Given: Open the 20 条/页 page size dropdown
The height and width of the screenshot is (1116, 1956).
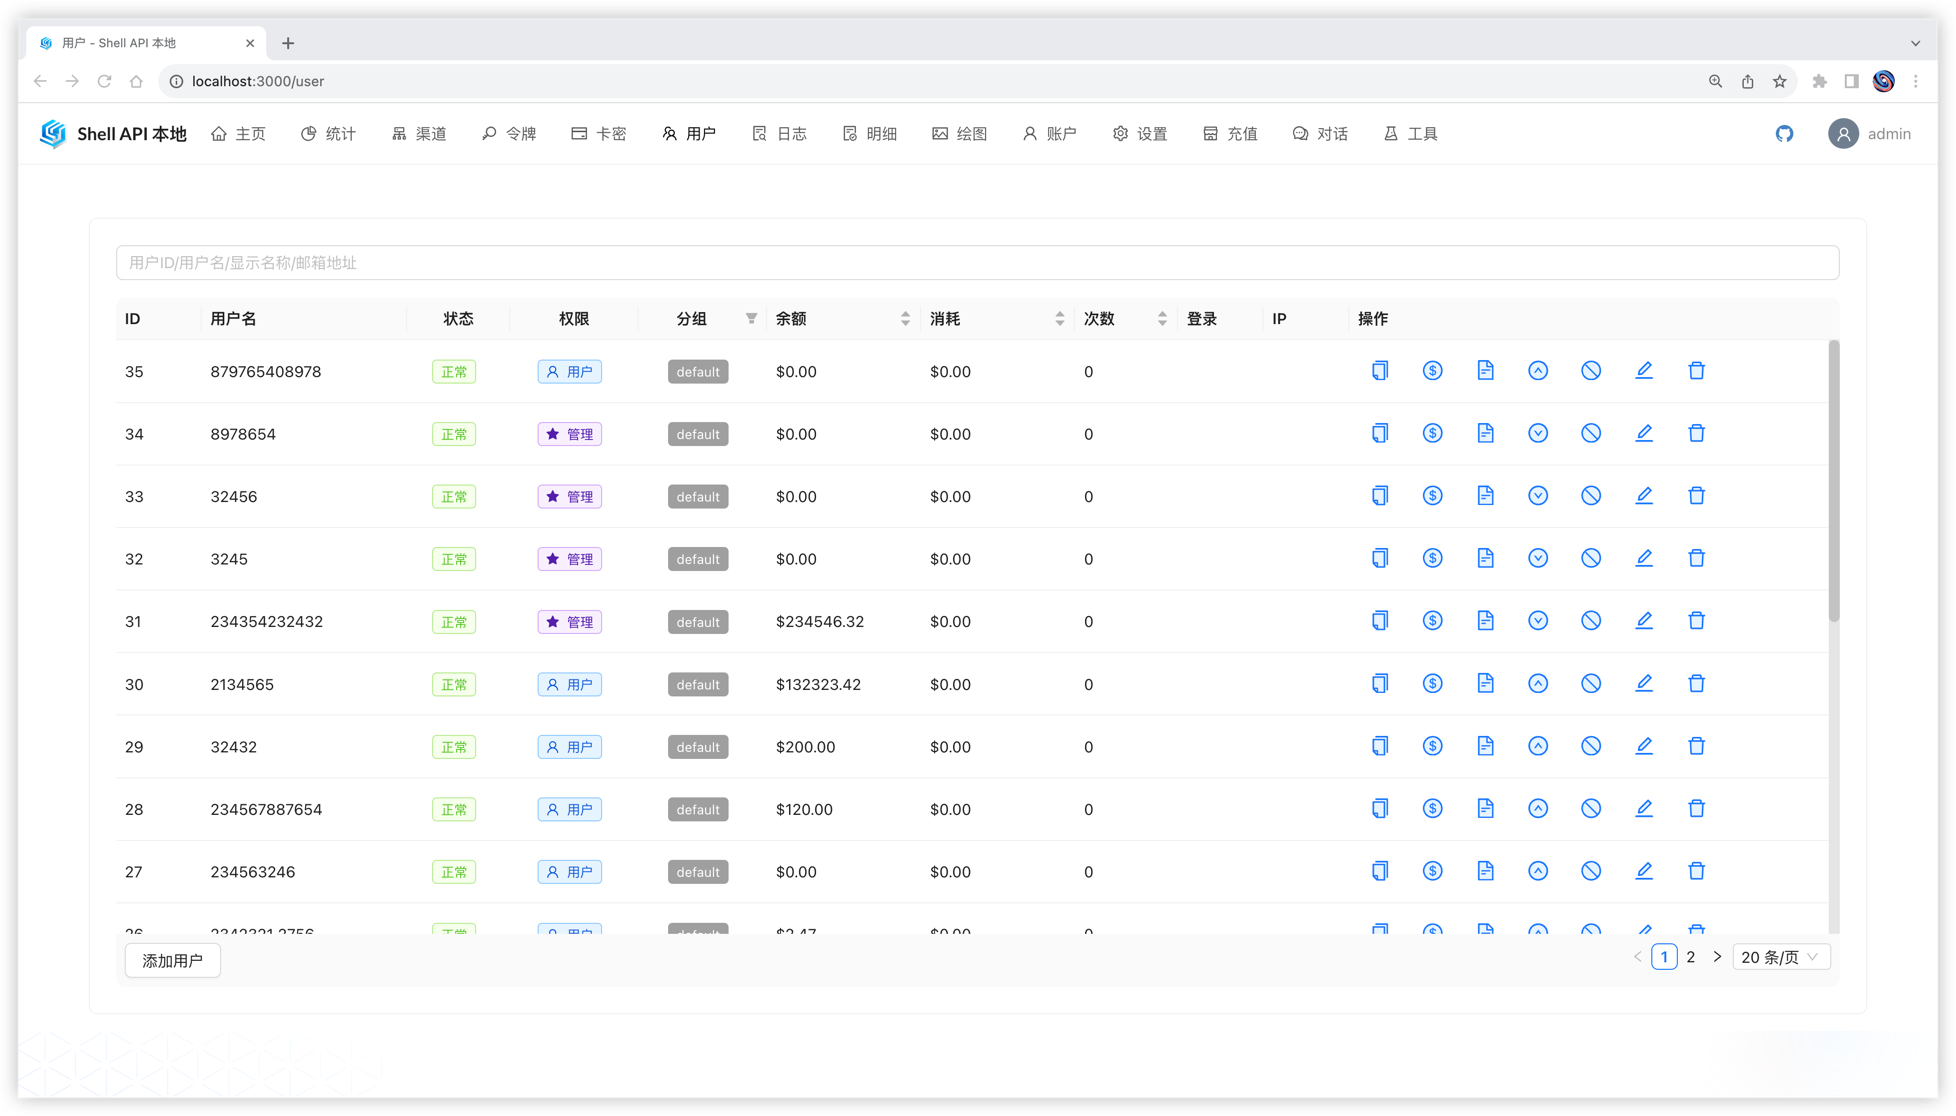Looking at the screenshot, I should tap(1780, 957).
